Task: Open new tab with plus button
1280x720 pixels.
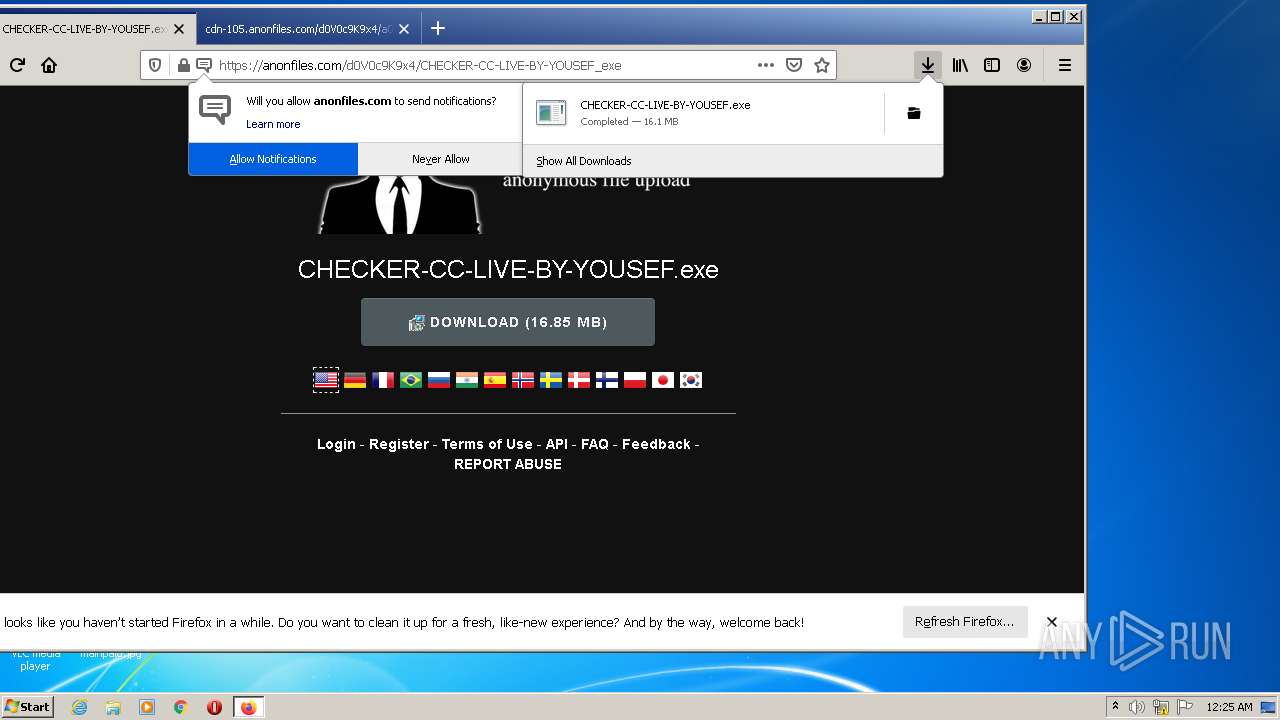Action: coord(437,28)
